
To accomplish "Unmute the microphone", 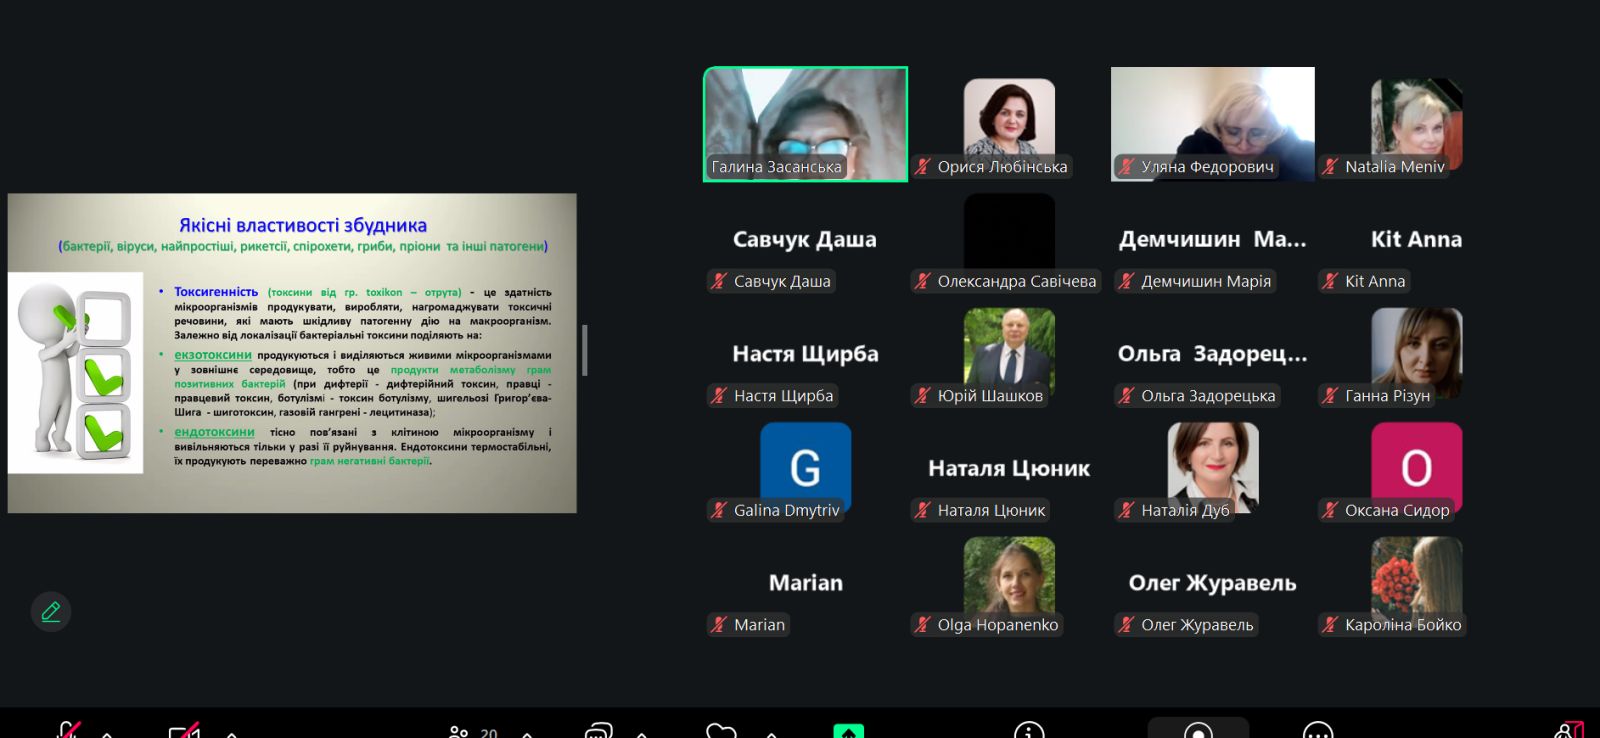I will point(68,731).
